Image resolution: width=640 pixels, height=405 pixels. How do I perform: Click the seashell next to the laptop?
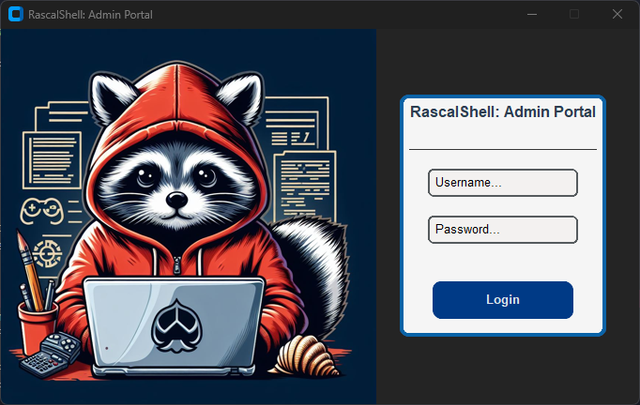pos(305,356)
